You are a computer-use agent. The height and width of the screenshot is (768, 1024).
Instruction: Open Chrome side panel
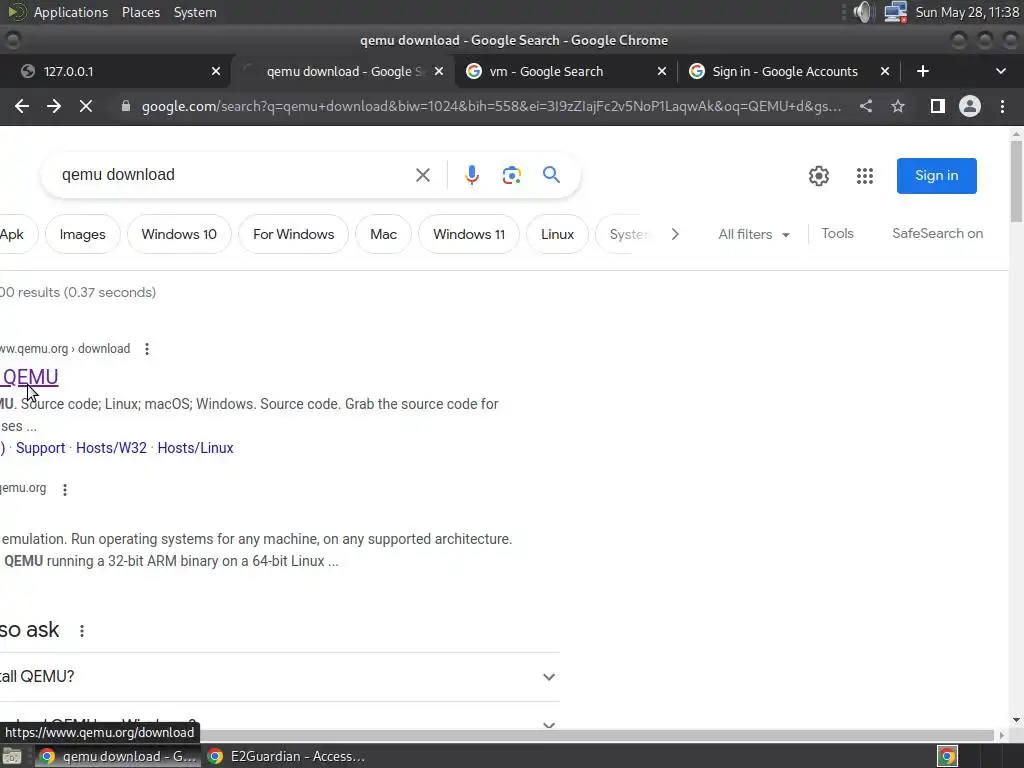937,106
